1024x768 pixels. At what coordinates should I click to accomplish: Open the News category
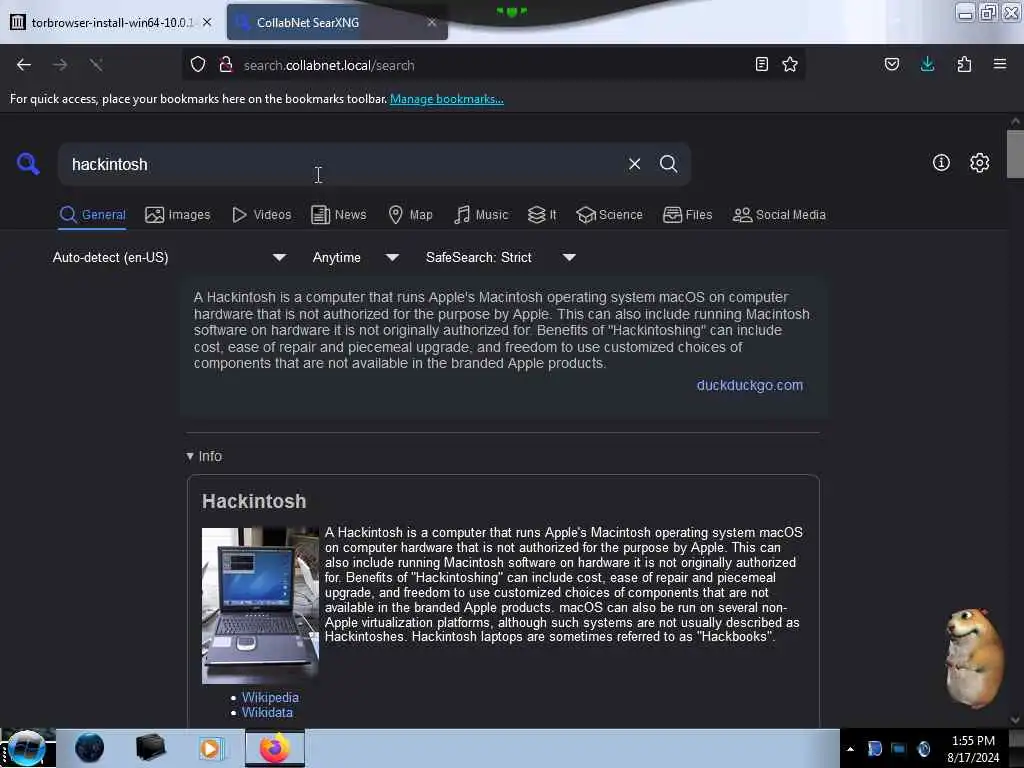point(338,215)
